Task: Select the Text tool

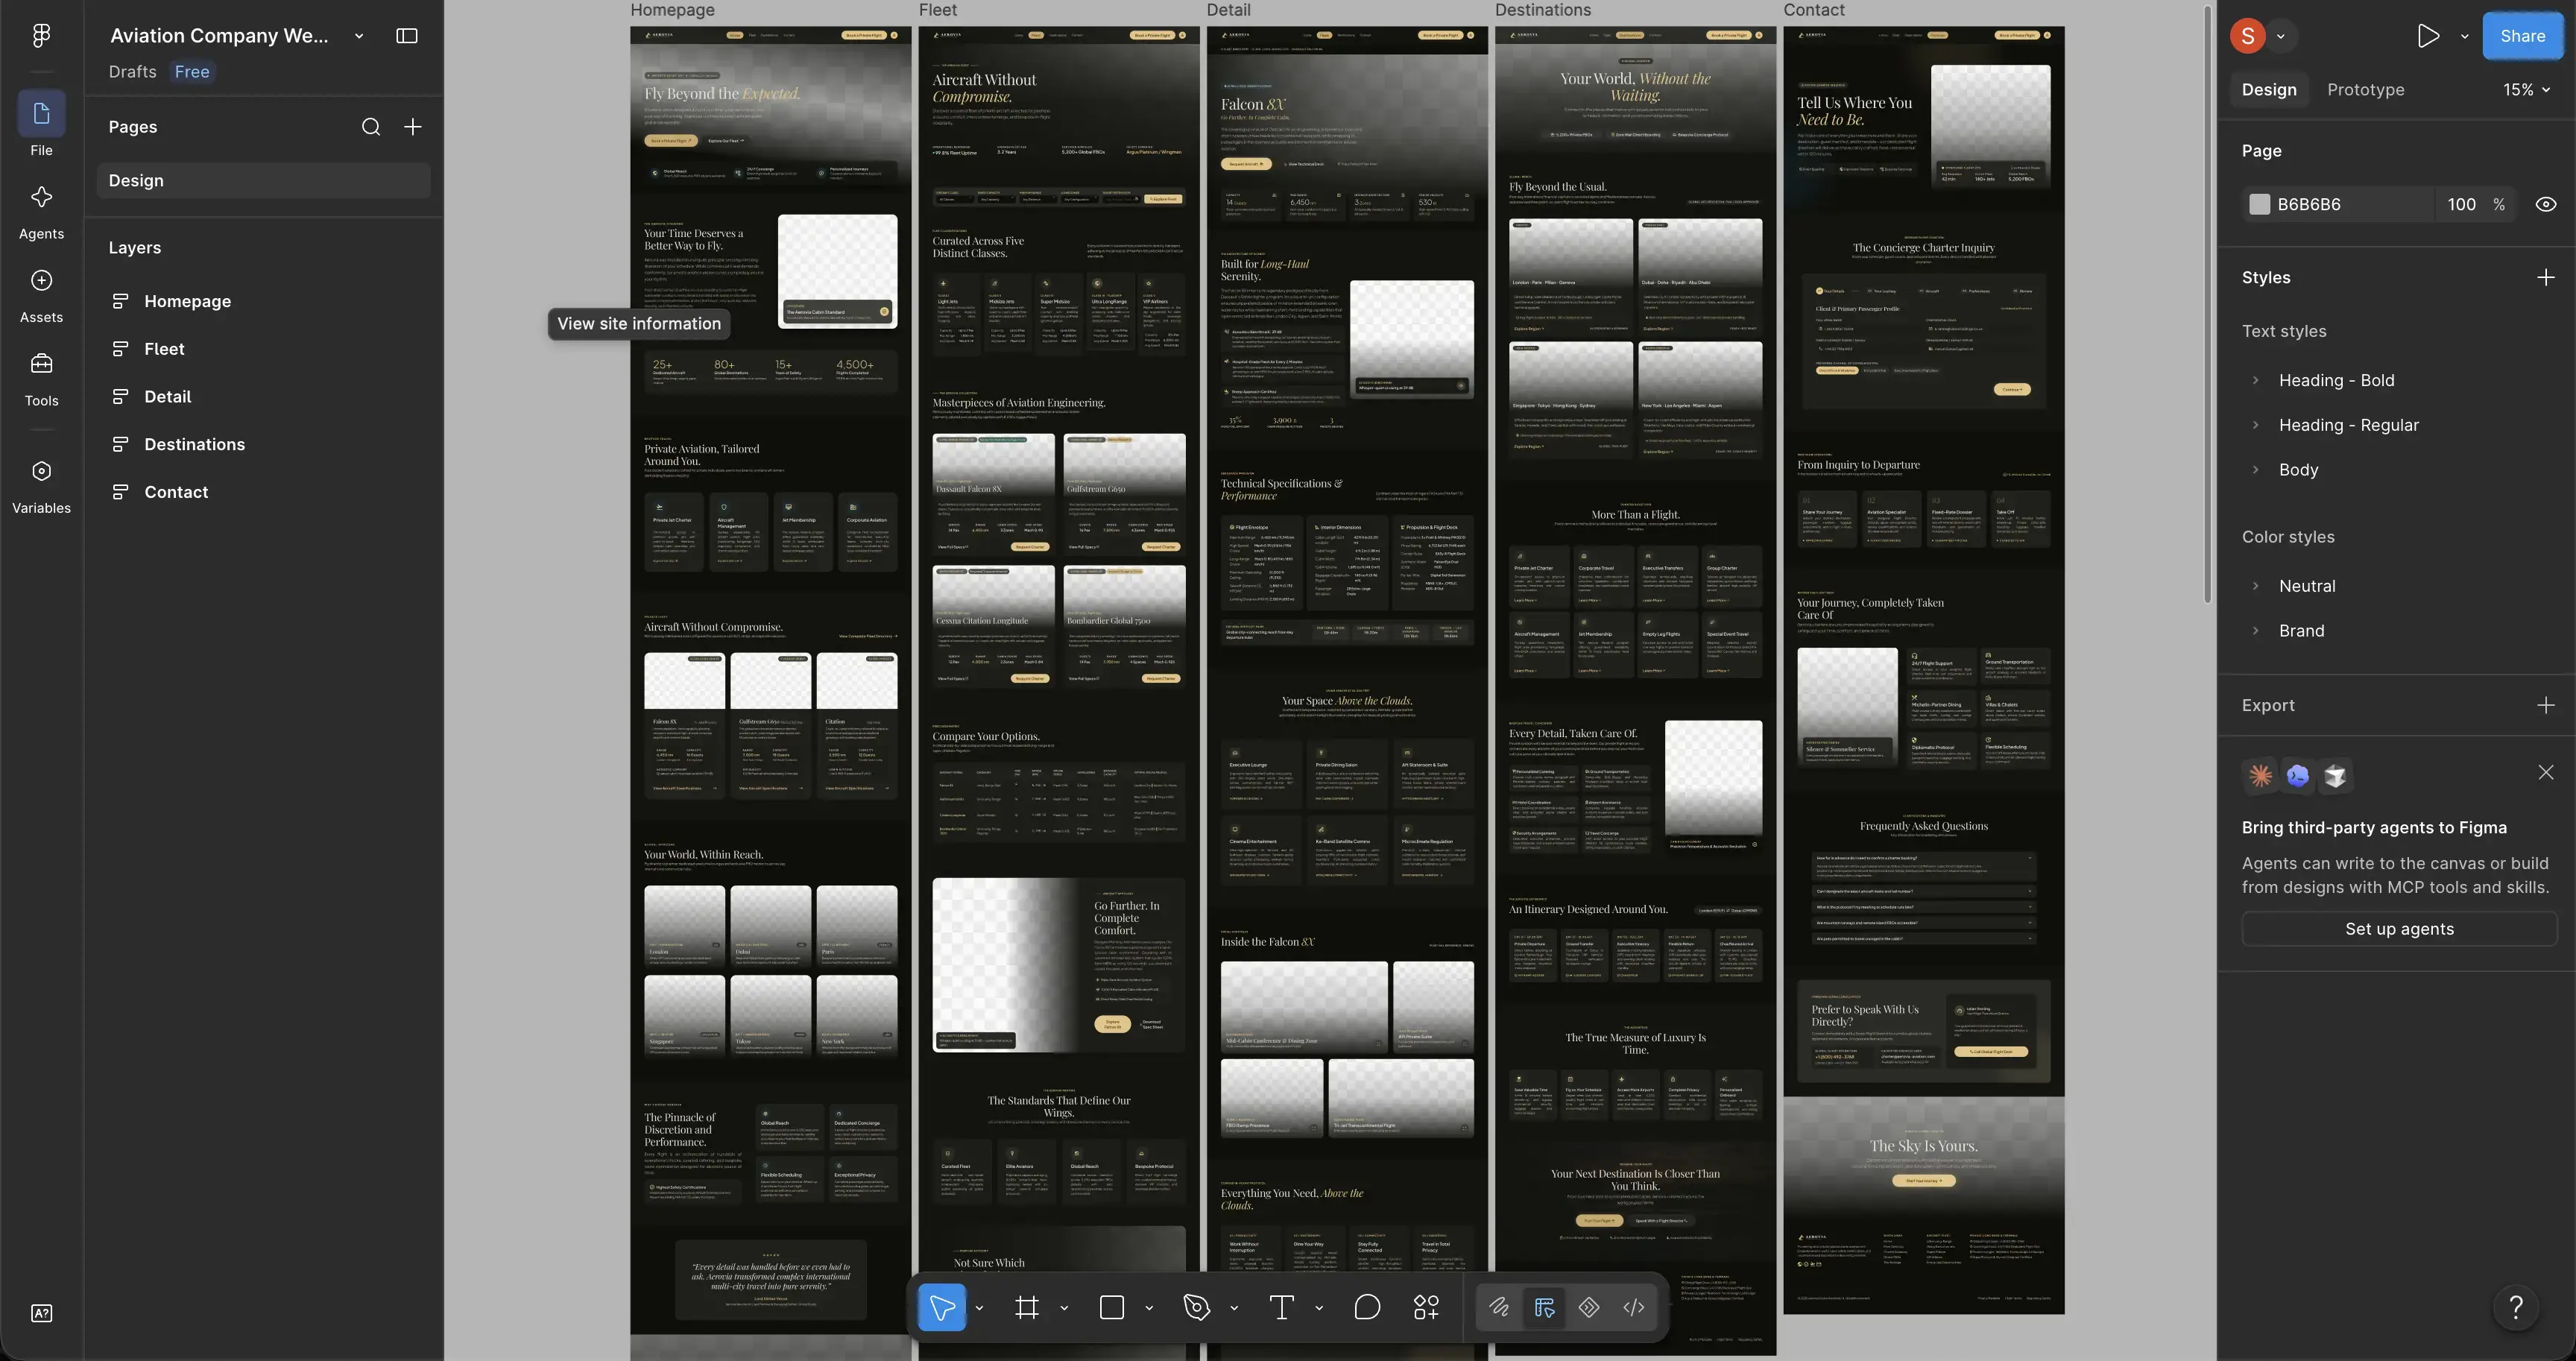Action: coord(1281,1307)
